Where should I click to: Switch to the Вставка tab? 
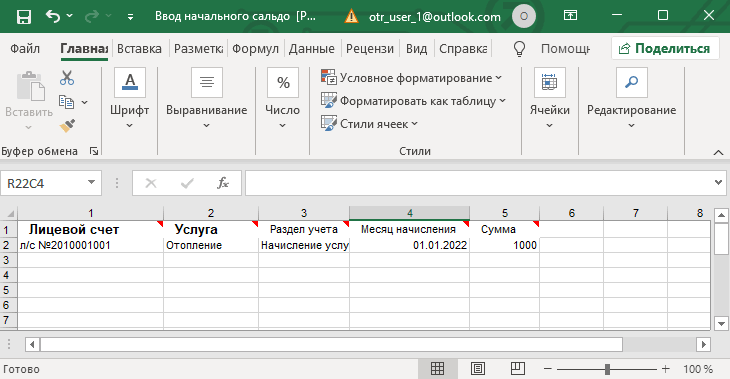(139, 48)
